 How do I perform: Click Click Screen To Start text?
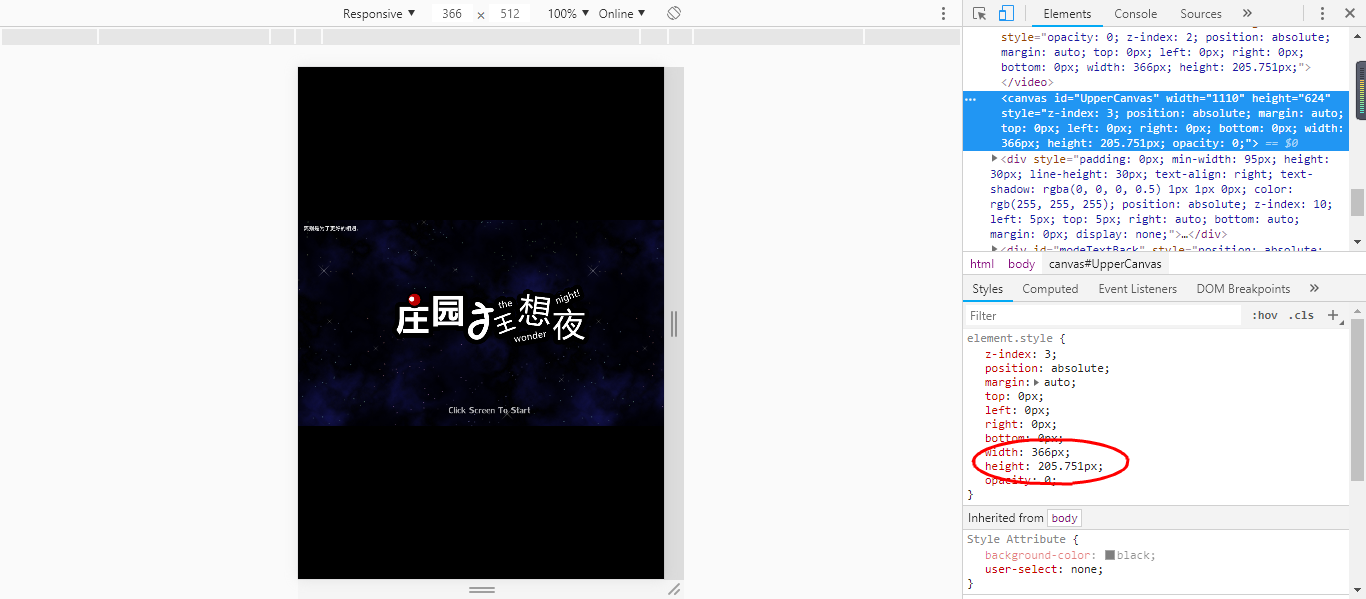point(489,410)
